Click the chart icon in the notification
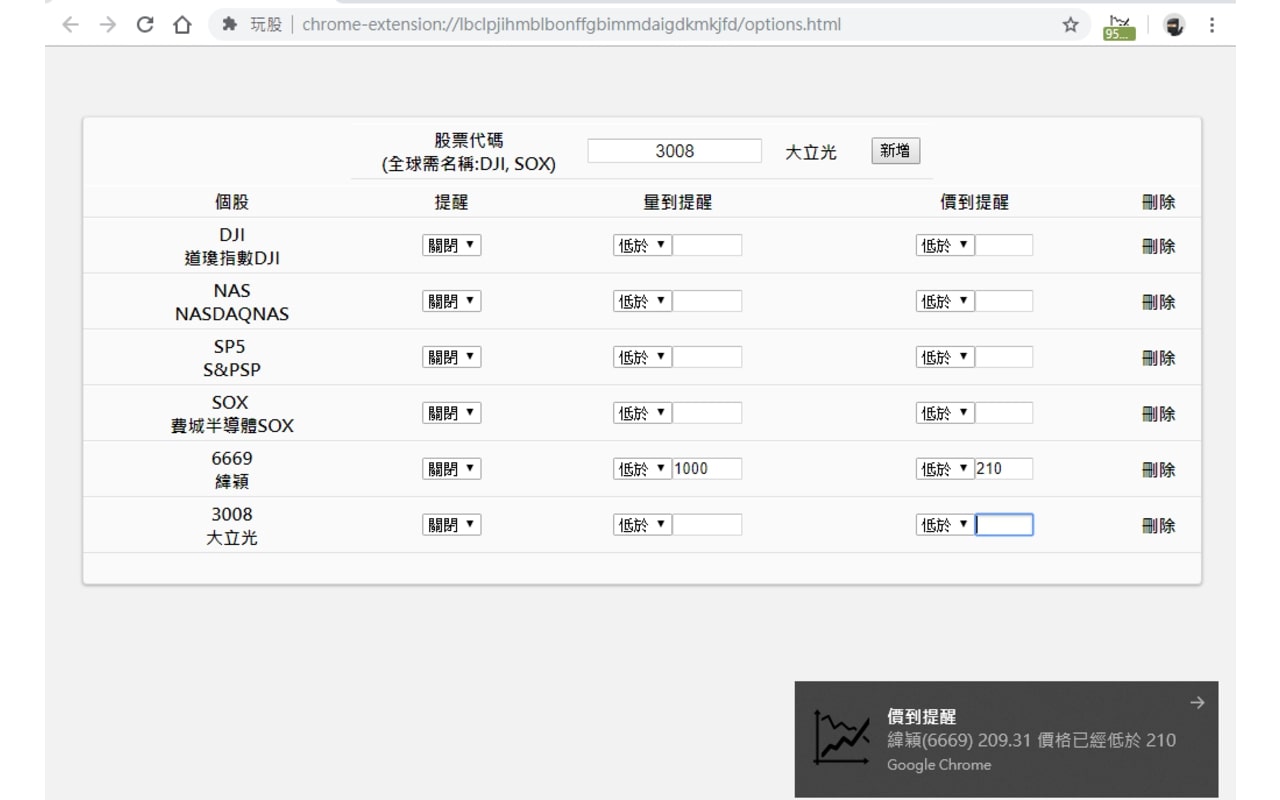 pos(842,738)
